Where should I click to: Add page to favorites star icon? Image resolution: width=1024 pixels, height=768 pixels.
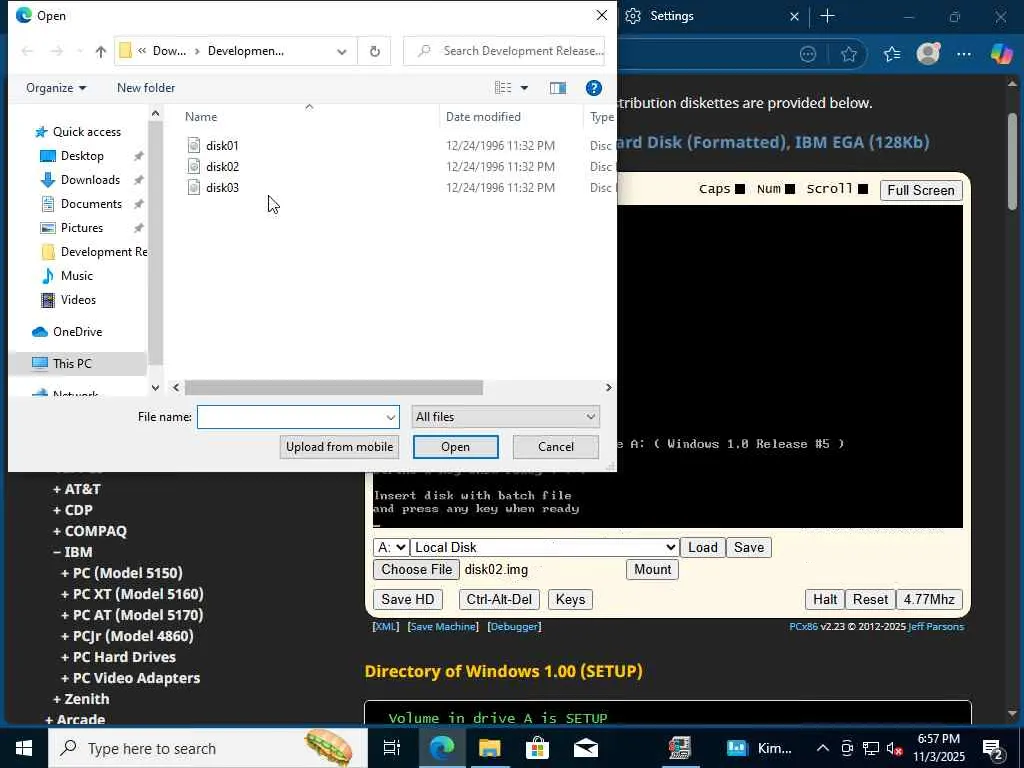click(849, 54)
